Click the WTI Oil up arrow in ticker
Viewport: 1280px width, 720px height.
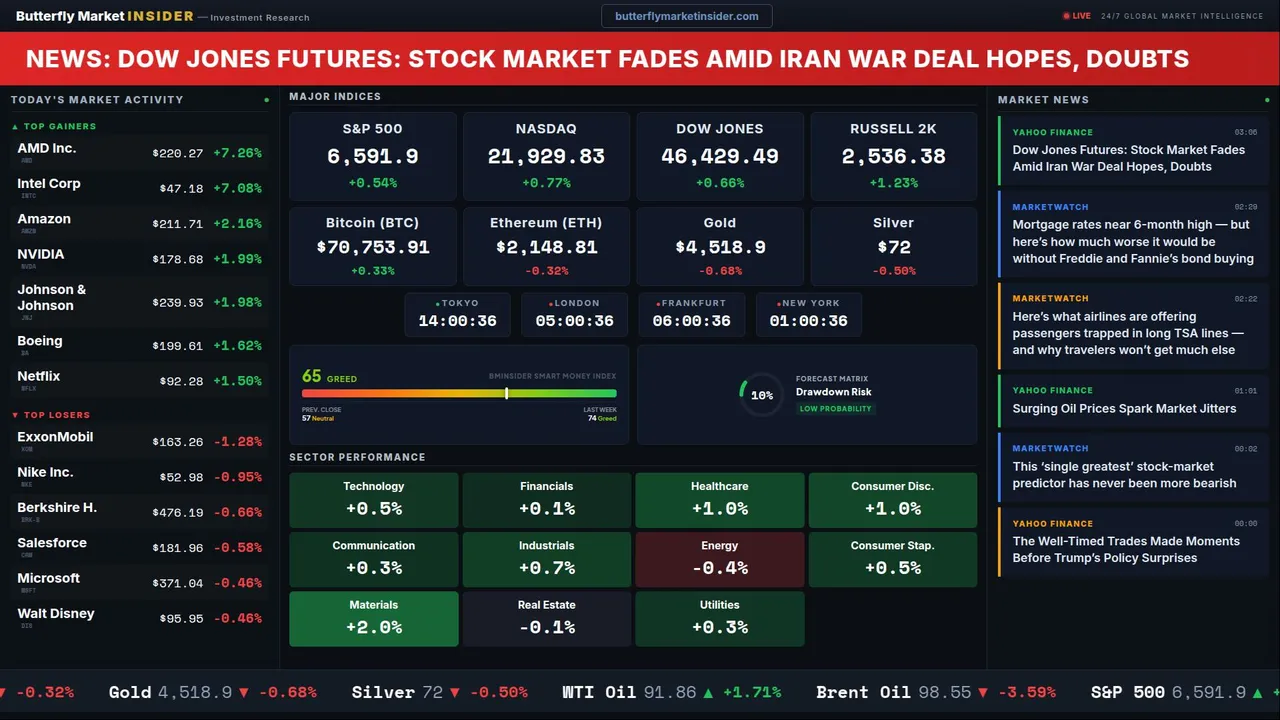pos(708,692)
